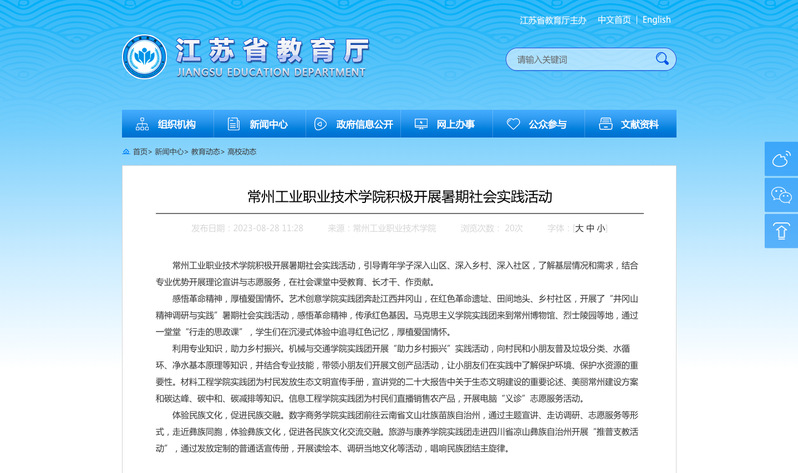This screenshot has height=473, width=798.
Task: Set font size to 小
Action: coord(601,228)
